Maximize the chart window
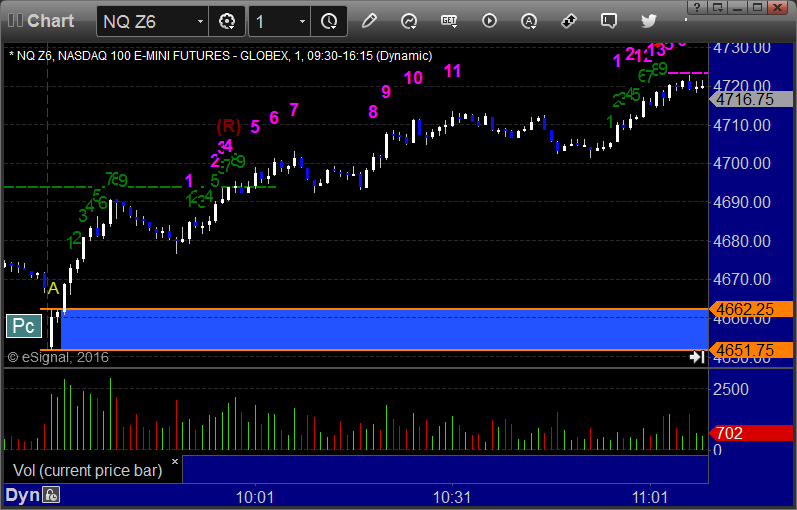797x510 pixels. pos(757,7)
